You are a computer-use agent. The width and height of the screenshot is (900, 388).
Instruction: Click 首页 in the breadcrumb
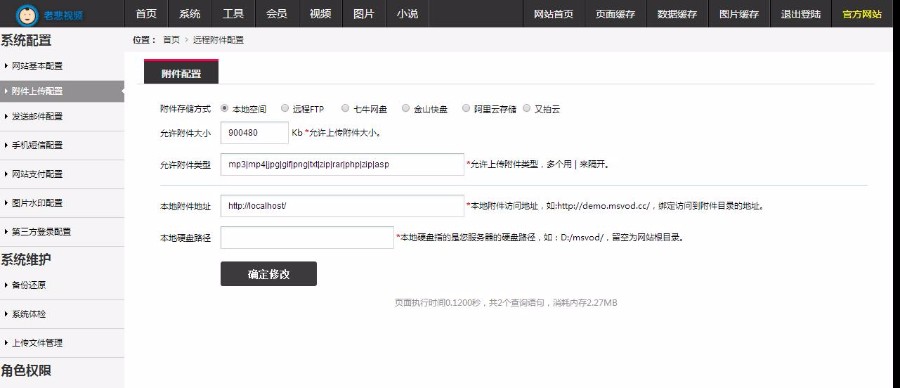171,40
